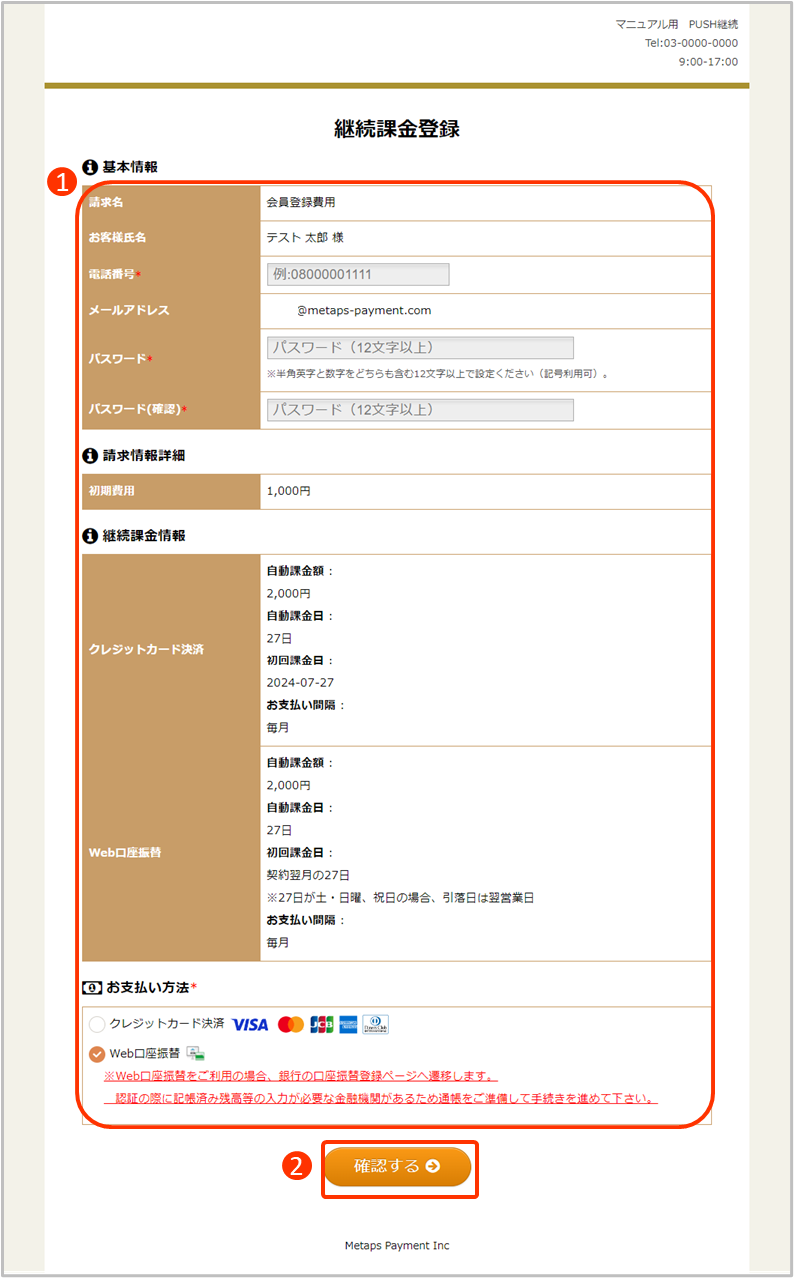Click the VISA card logo

(x=250, y=1024)
